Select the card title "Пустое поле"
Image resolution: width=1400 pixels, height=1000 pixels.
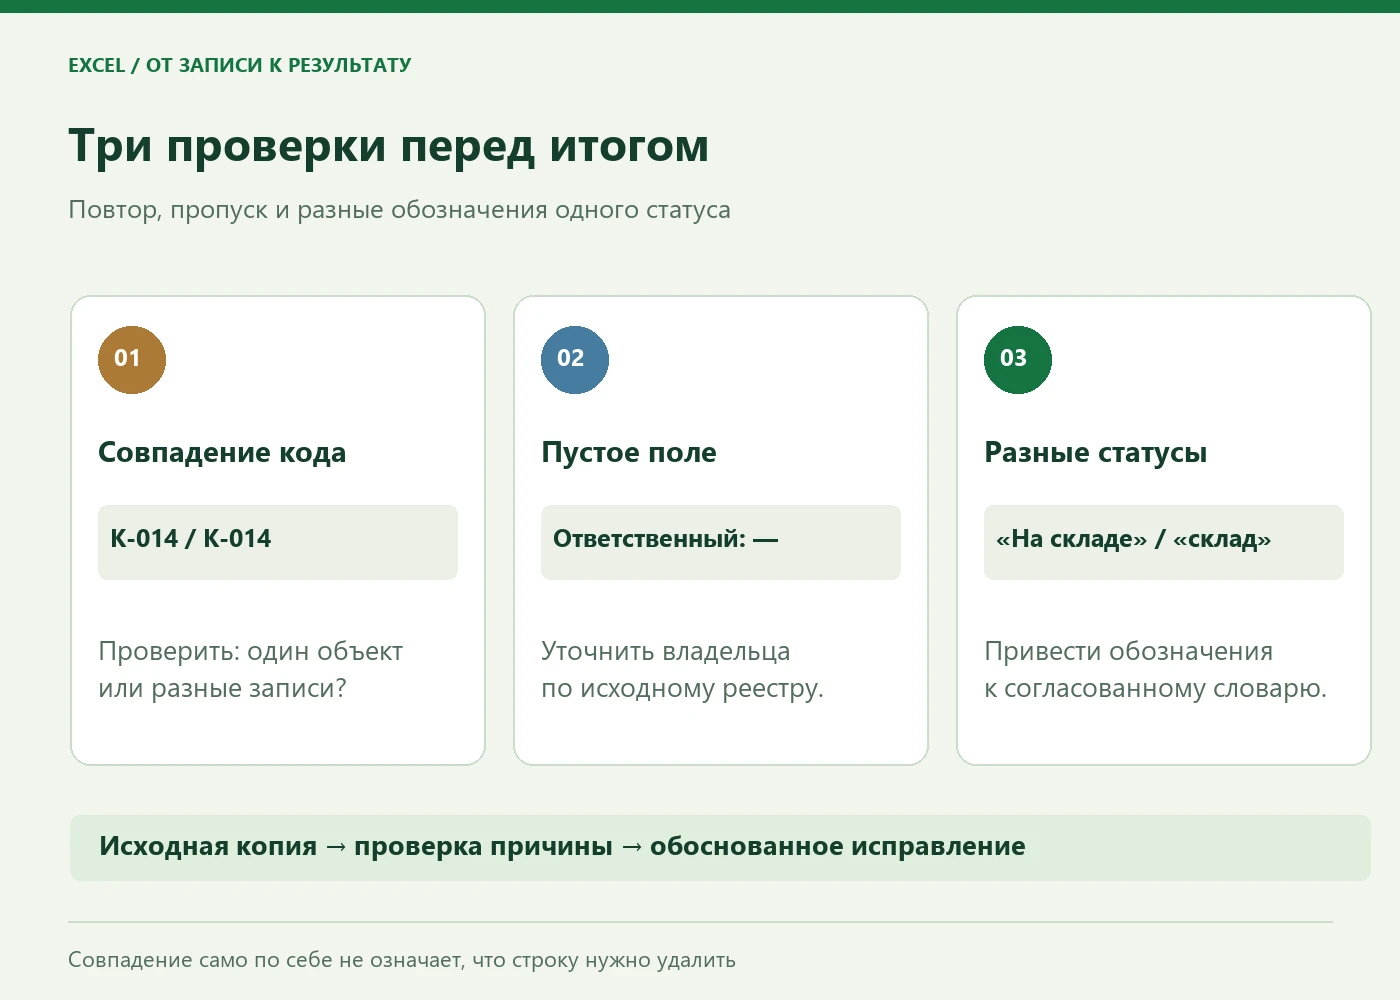(x=629, y=452)
